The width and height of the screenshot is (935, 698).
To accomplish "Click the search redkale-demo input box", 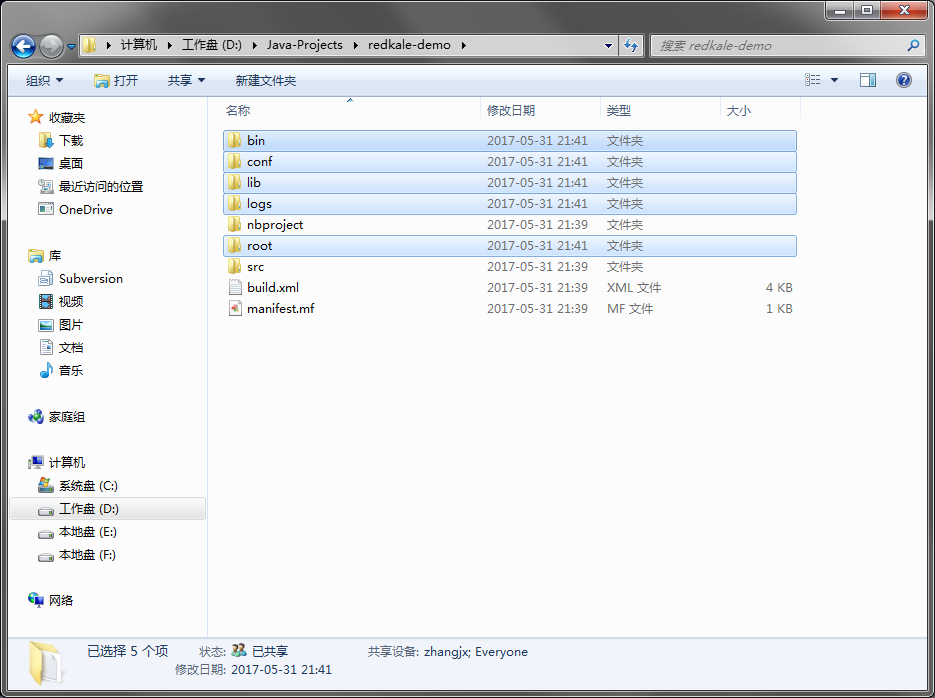I will point(780,45).
